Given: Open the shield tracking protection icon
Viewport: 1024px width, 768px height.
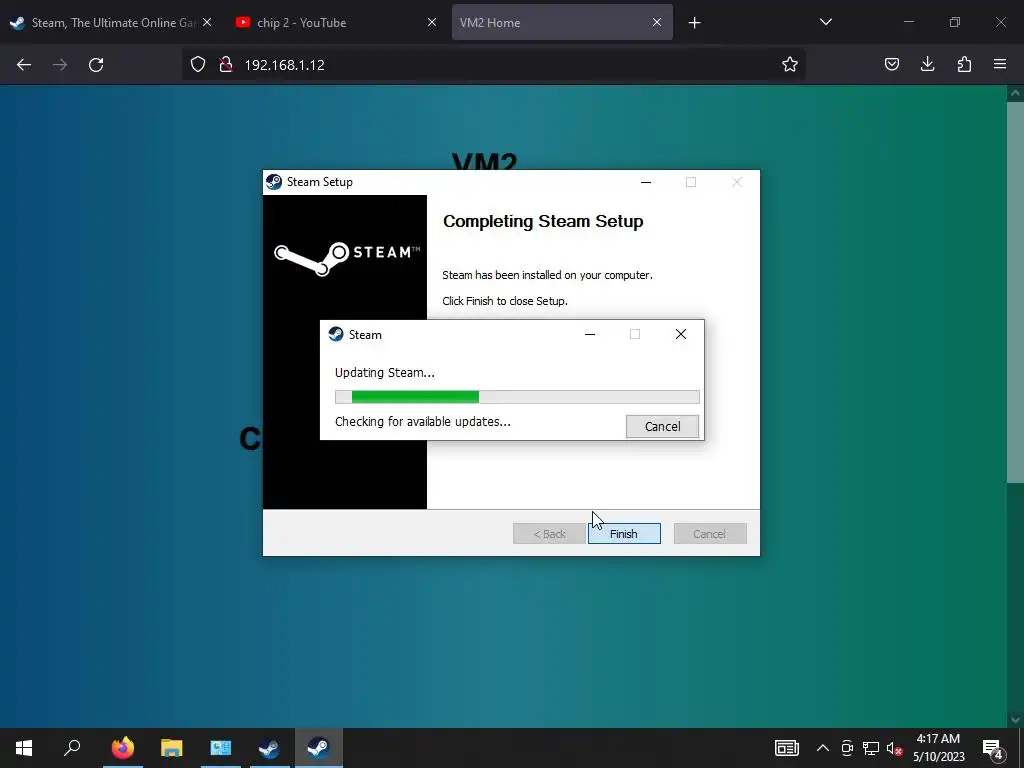Looking at the screenshot, I should [x=198, y=64].
